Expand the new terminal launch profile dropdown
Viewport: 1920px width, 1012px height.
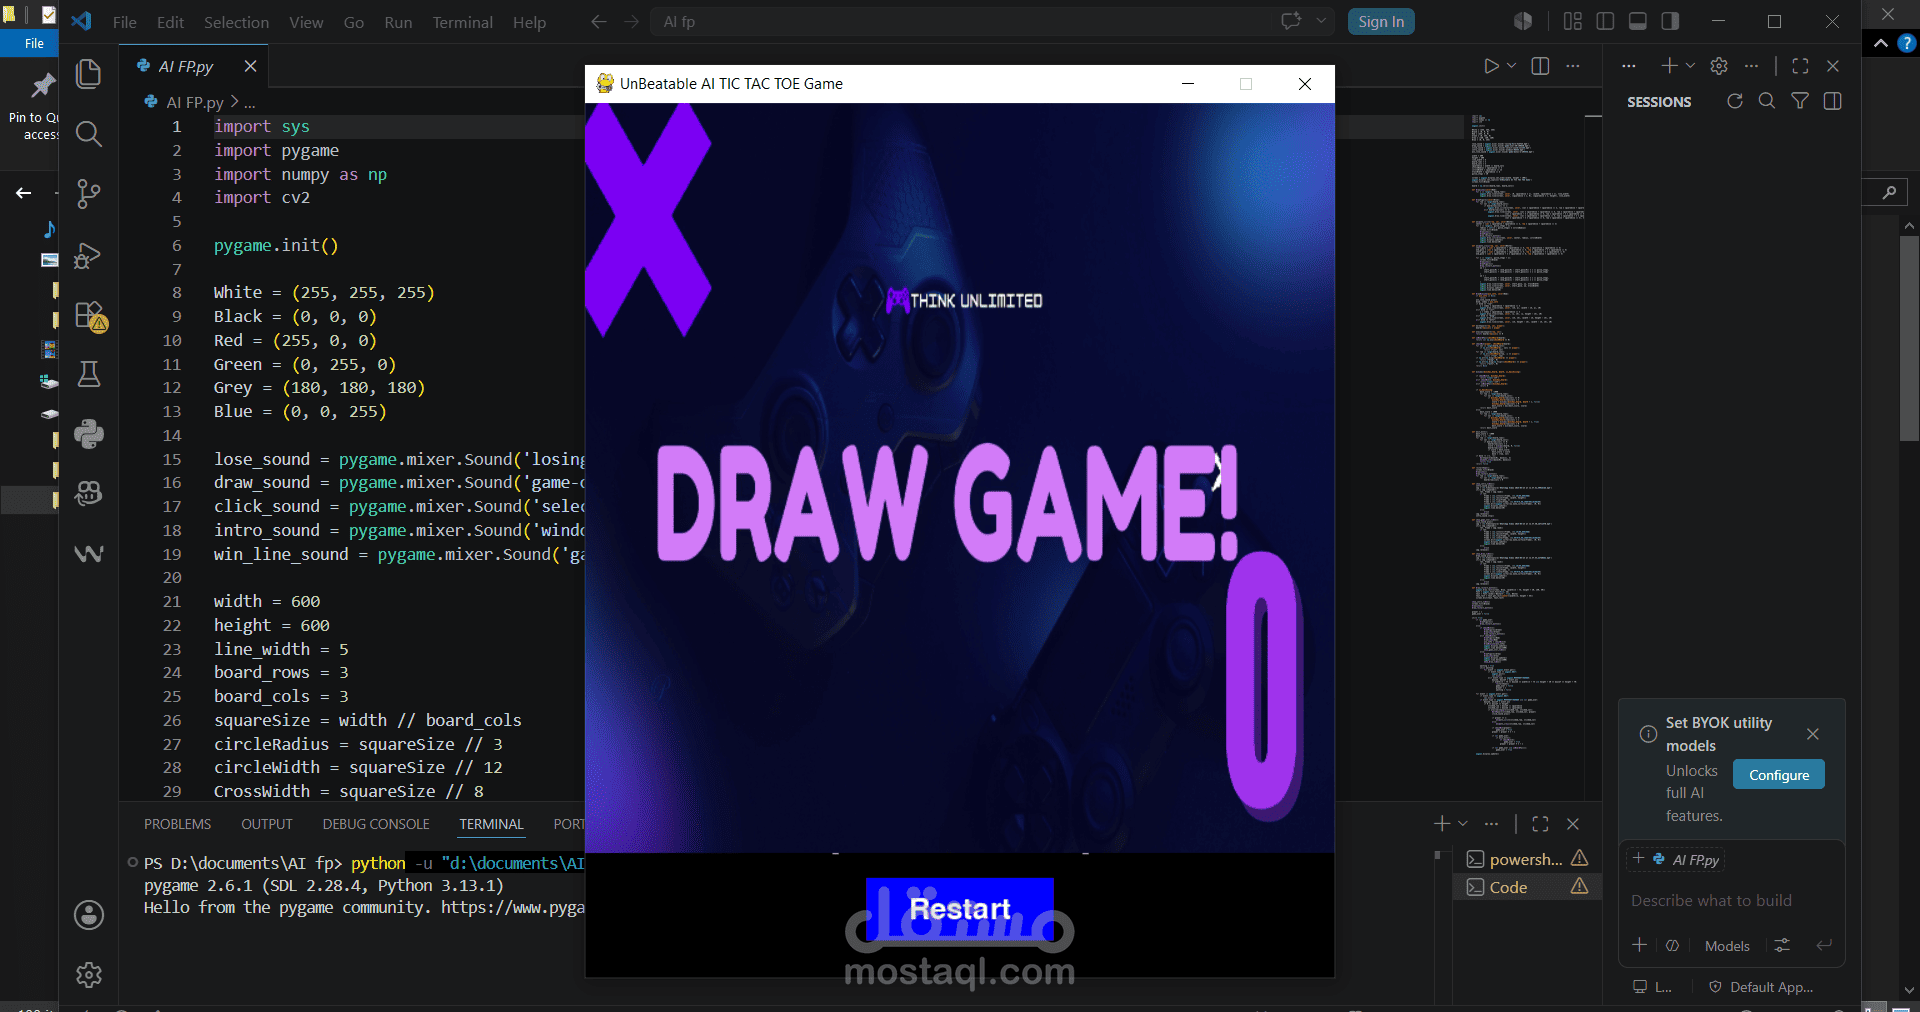pyautogui.click(x=1463, y=824)
